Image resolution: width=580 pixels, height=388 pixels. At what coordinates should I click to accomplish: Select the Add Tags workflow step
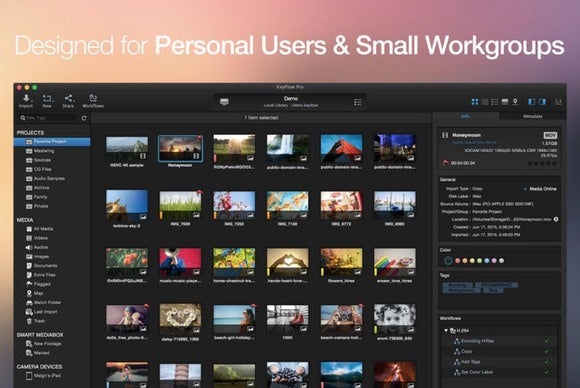pyautogui.click(x=501, y=362)
